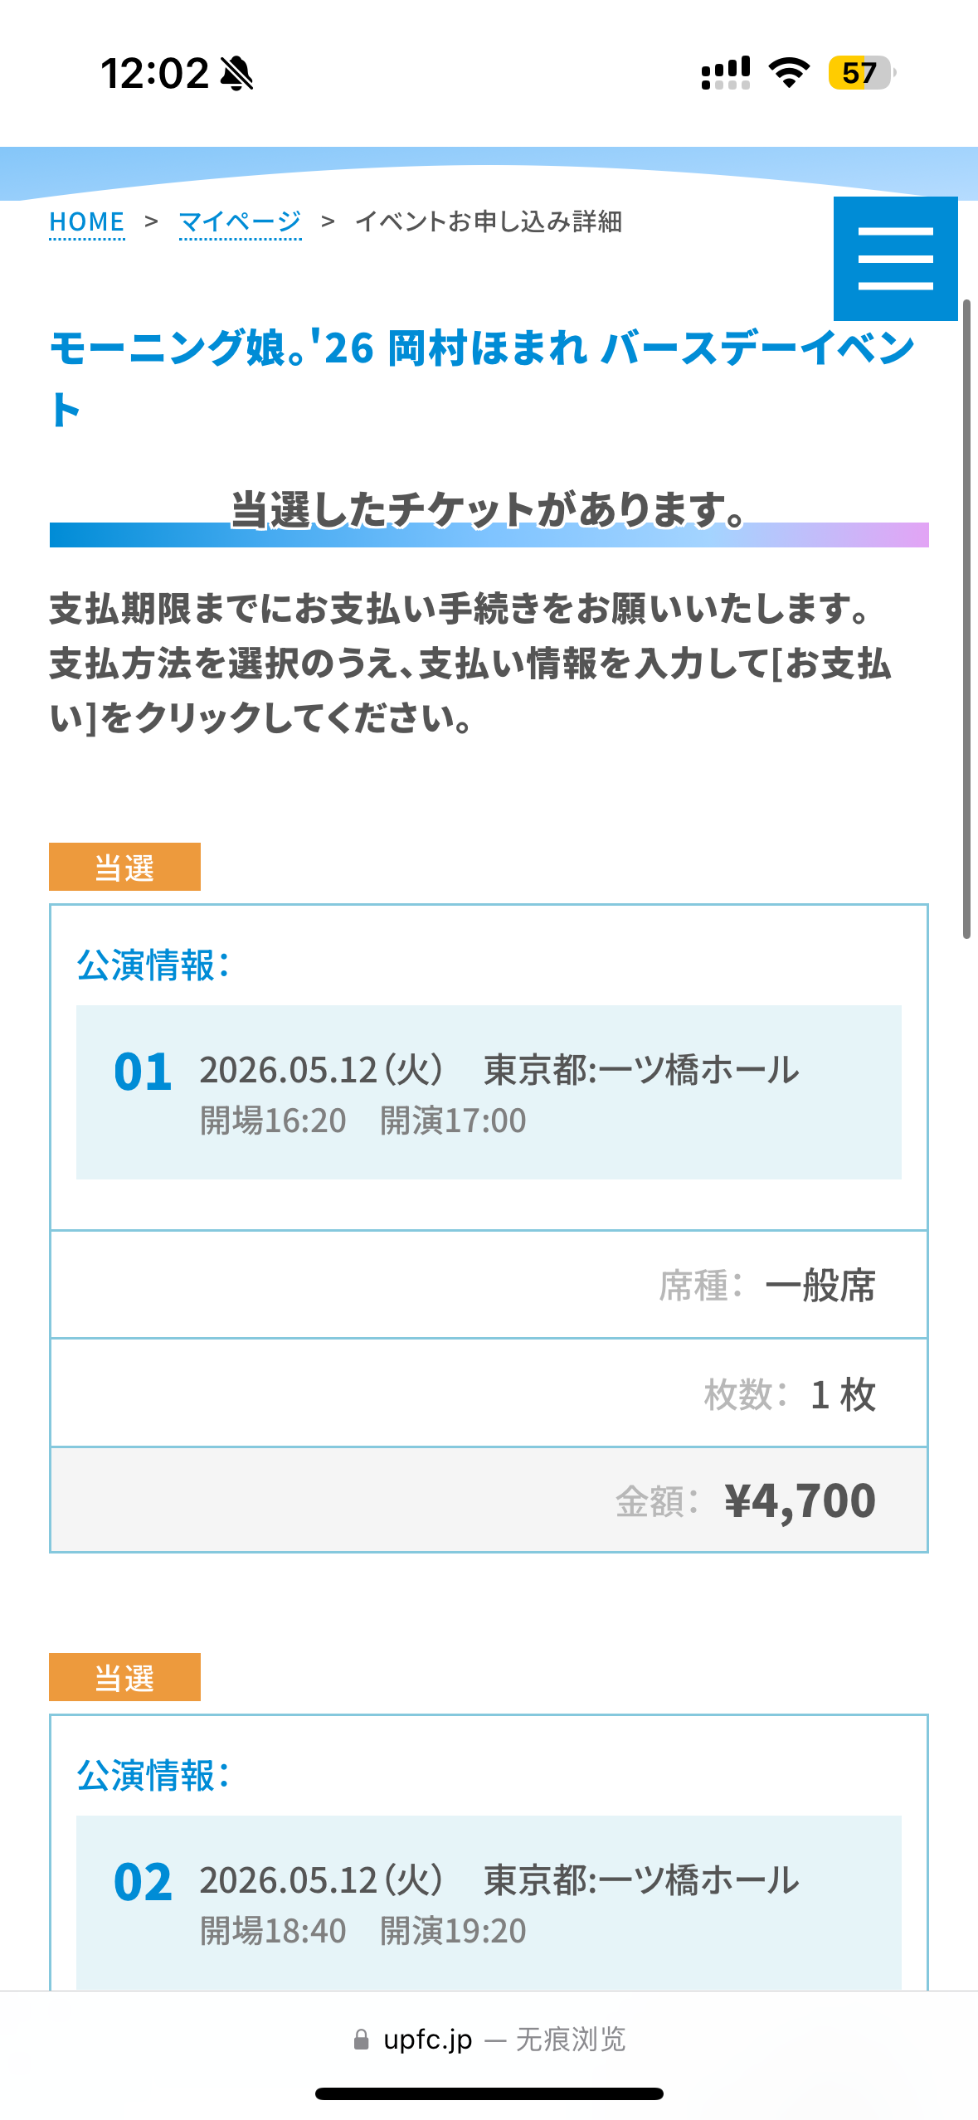Open the マイページ breadcrumb link

tap(240, 221)
